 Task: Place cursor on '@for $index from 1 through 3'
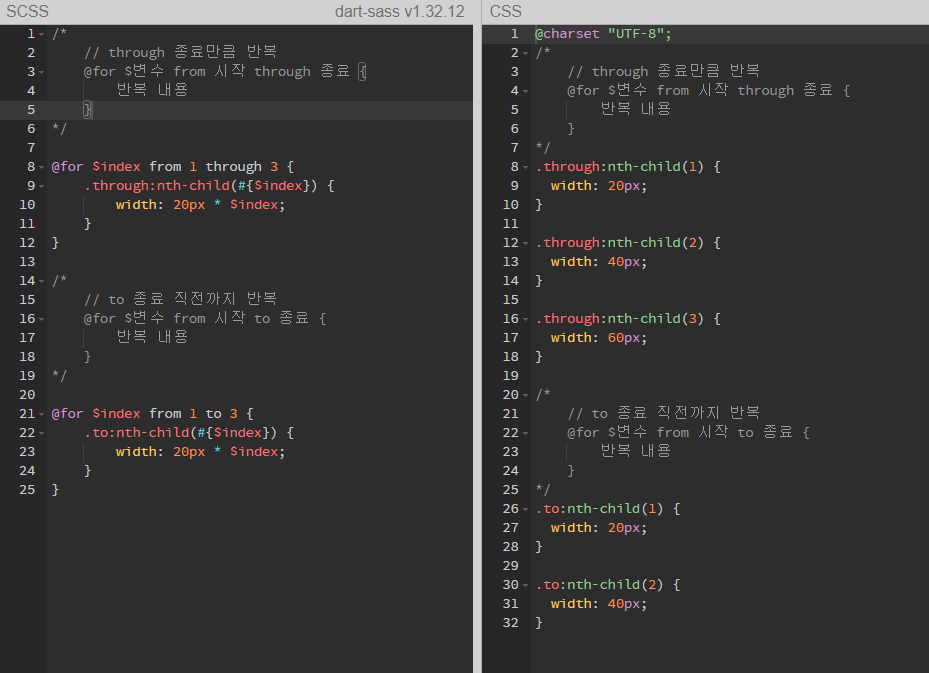pos(165,166)
